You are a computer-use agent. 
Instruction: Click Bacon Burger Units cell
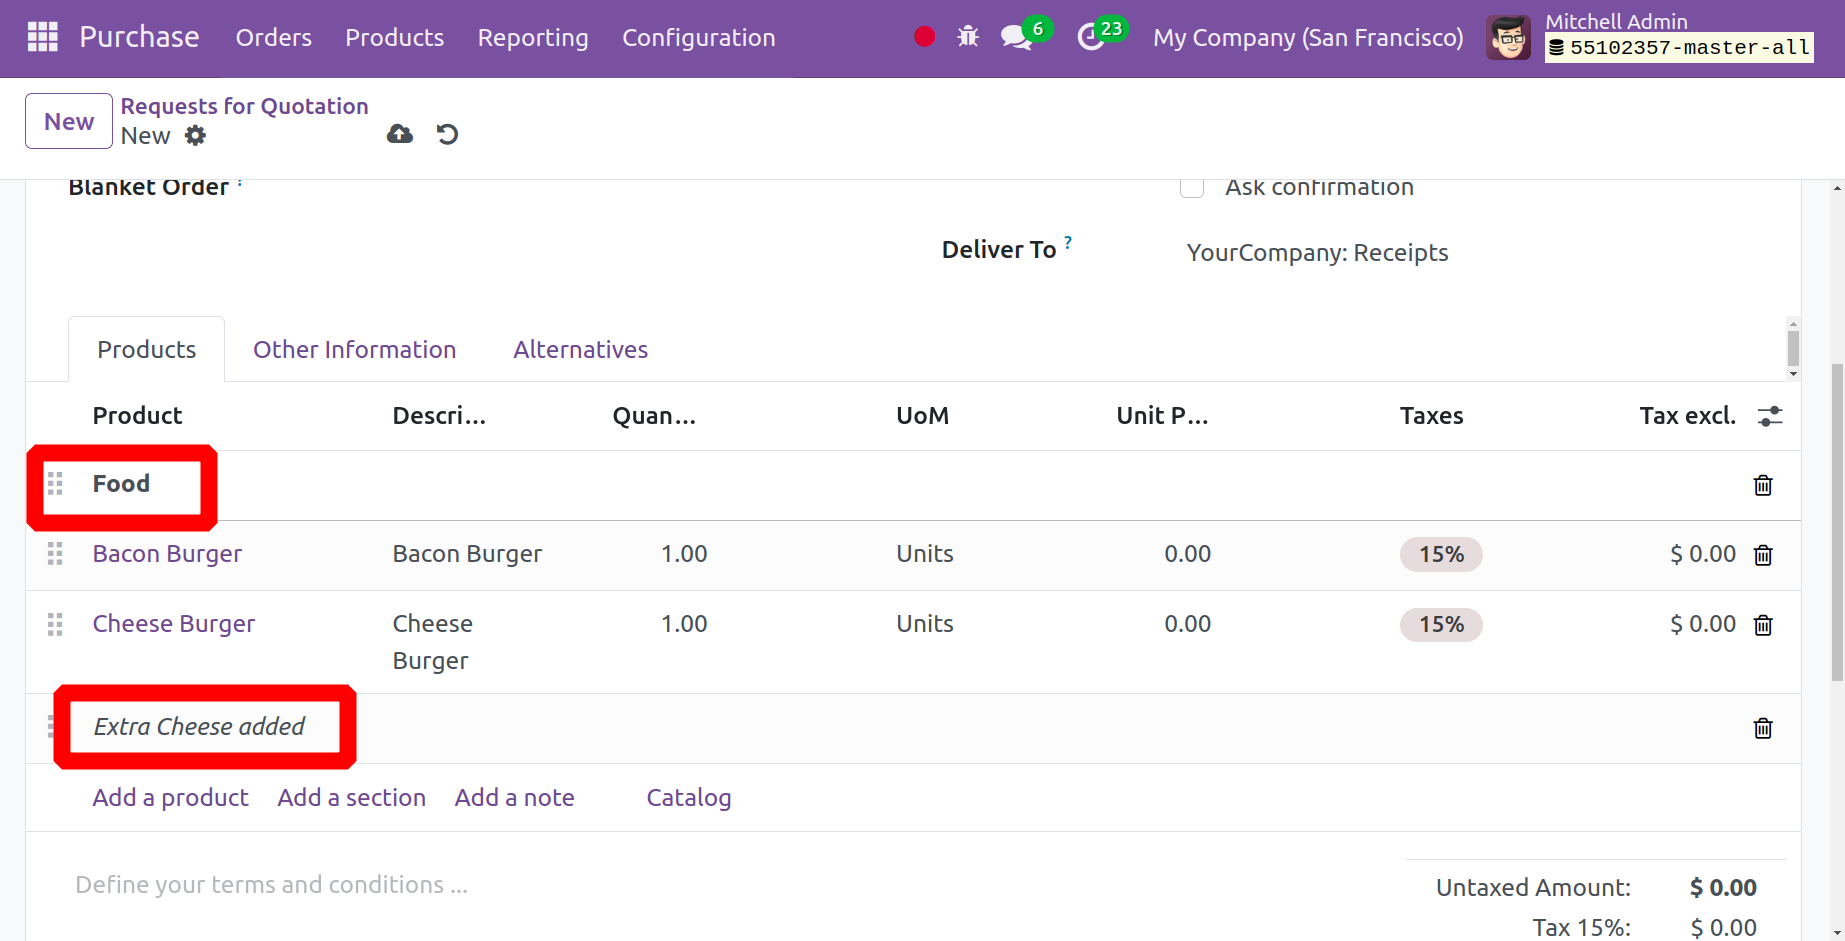click(x=925, y=554)
